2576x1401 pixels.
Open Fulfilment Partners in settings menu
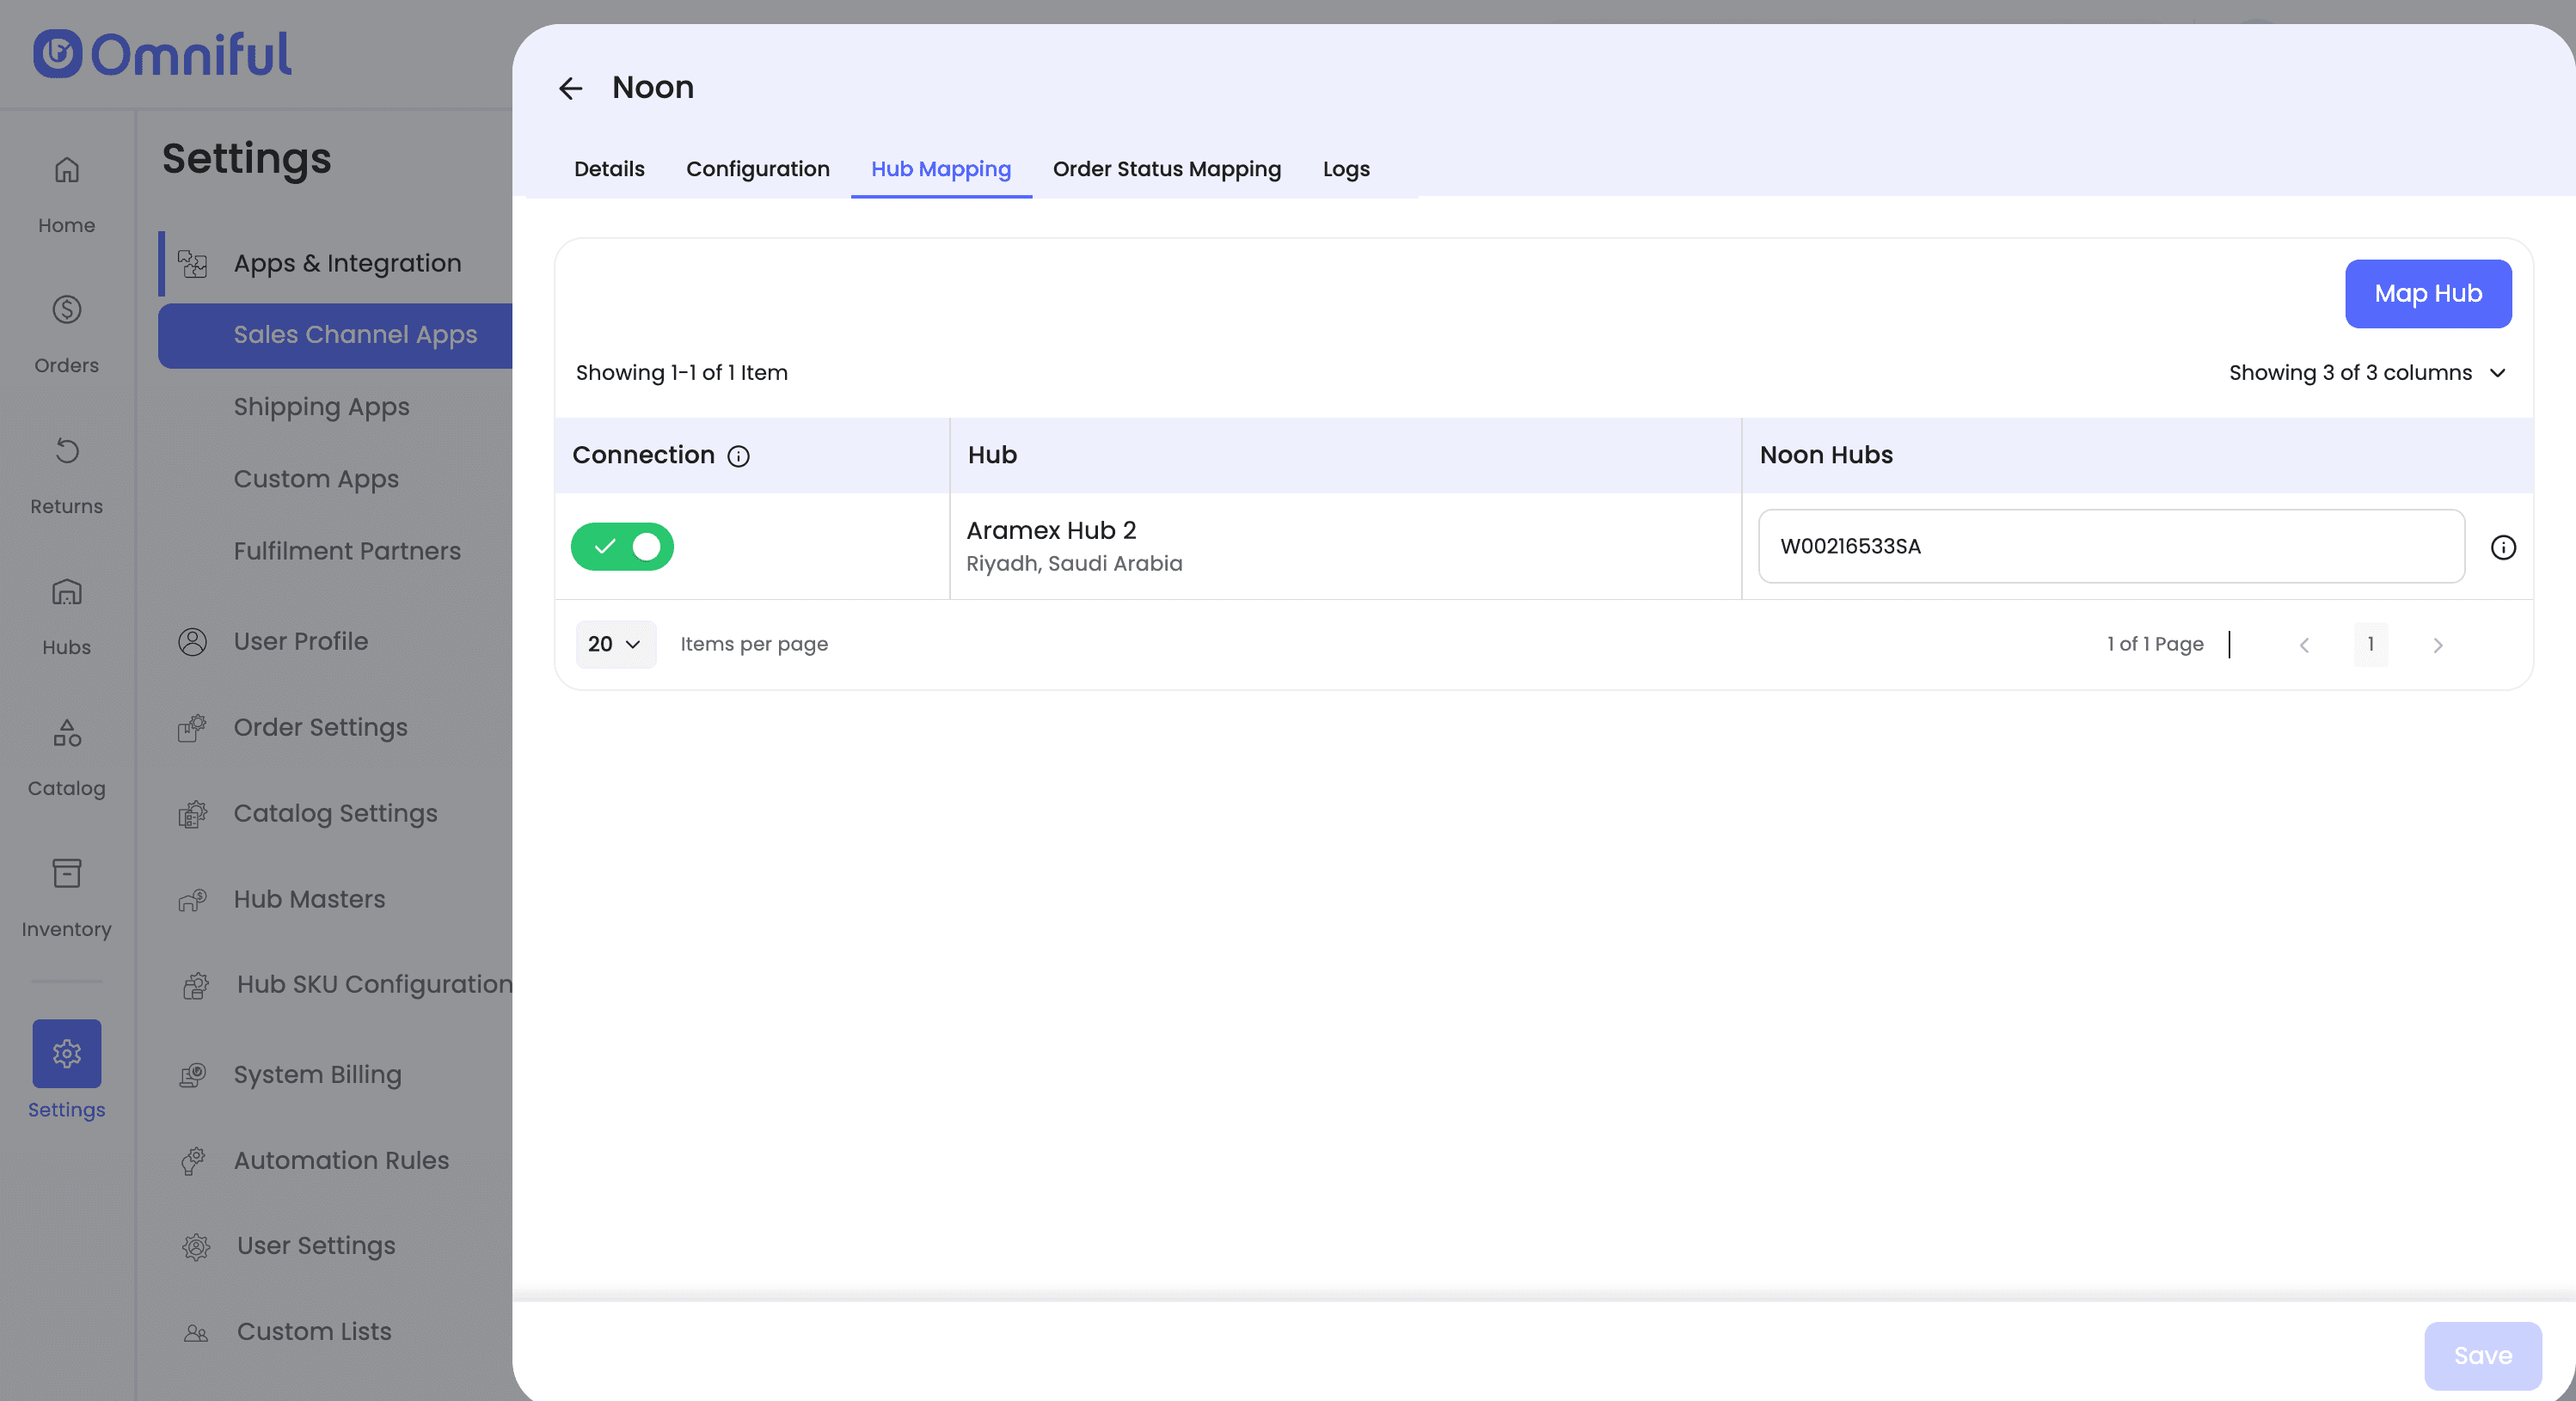(347, 551)
